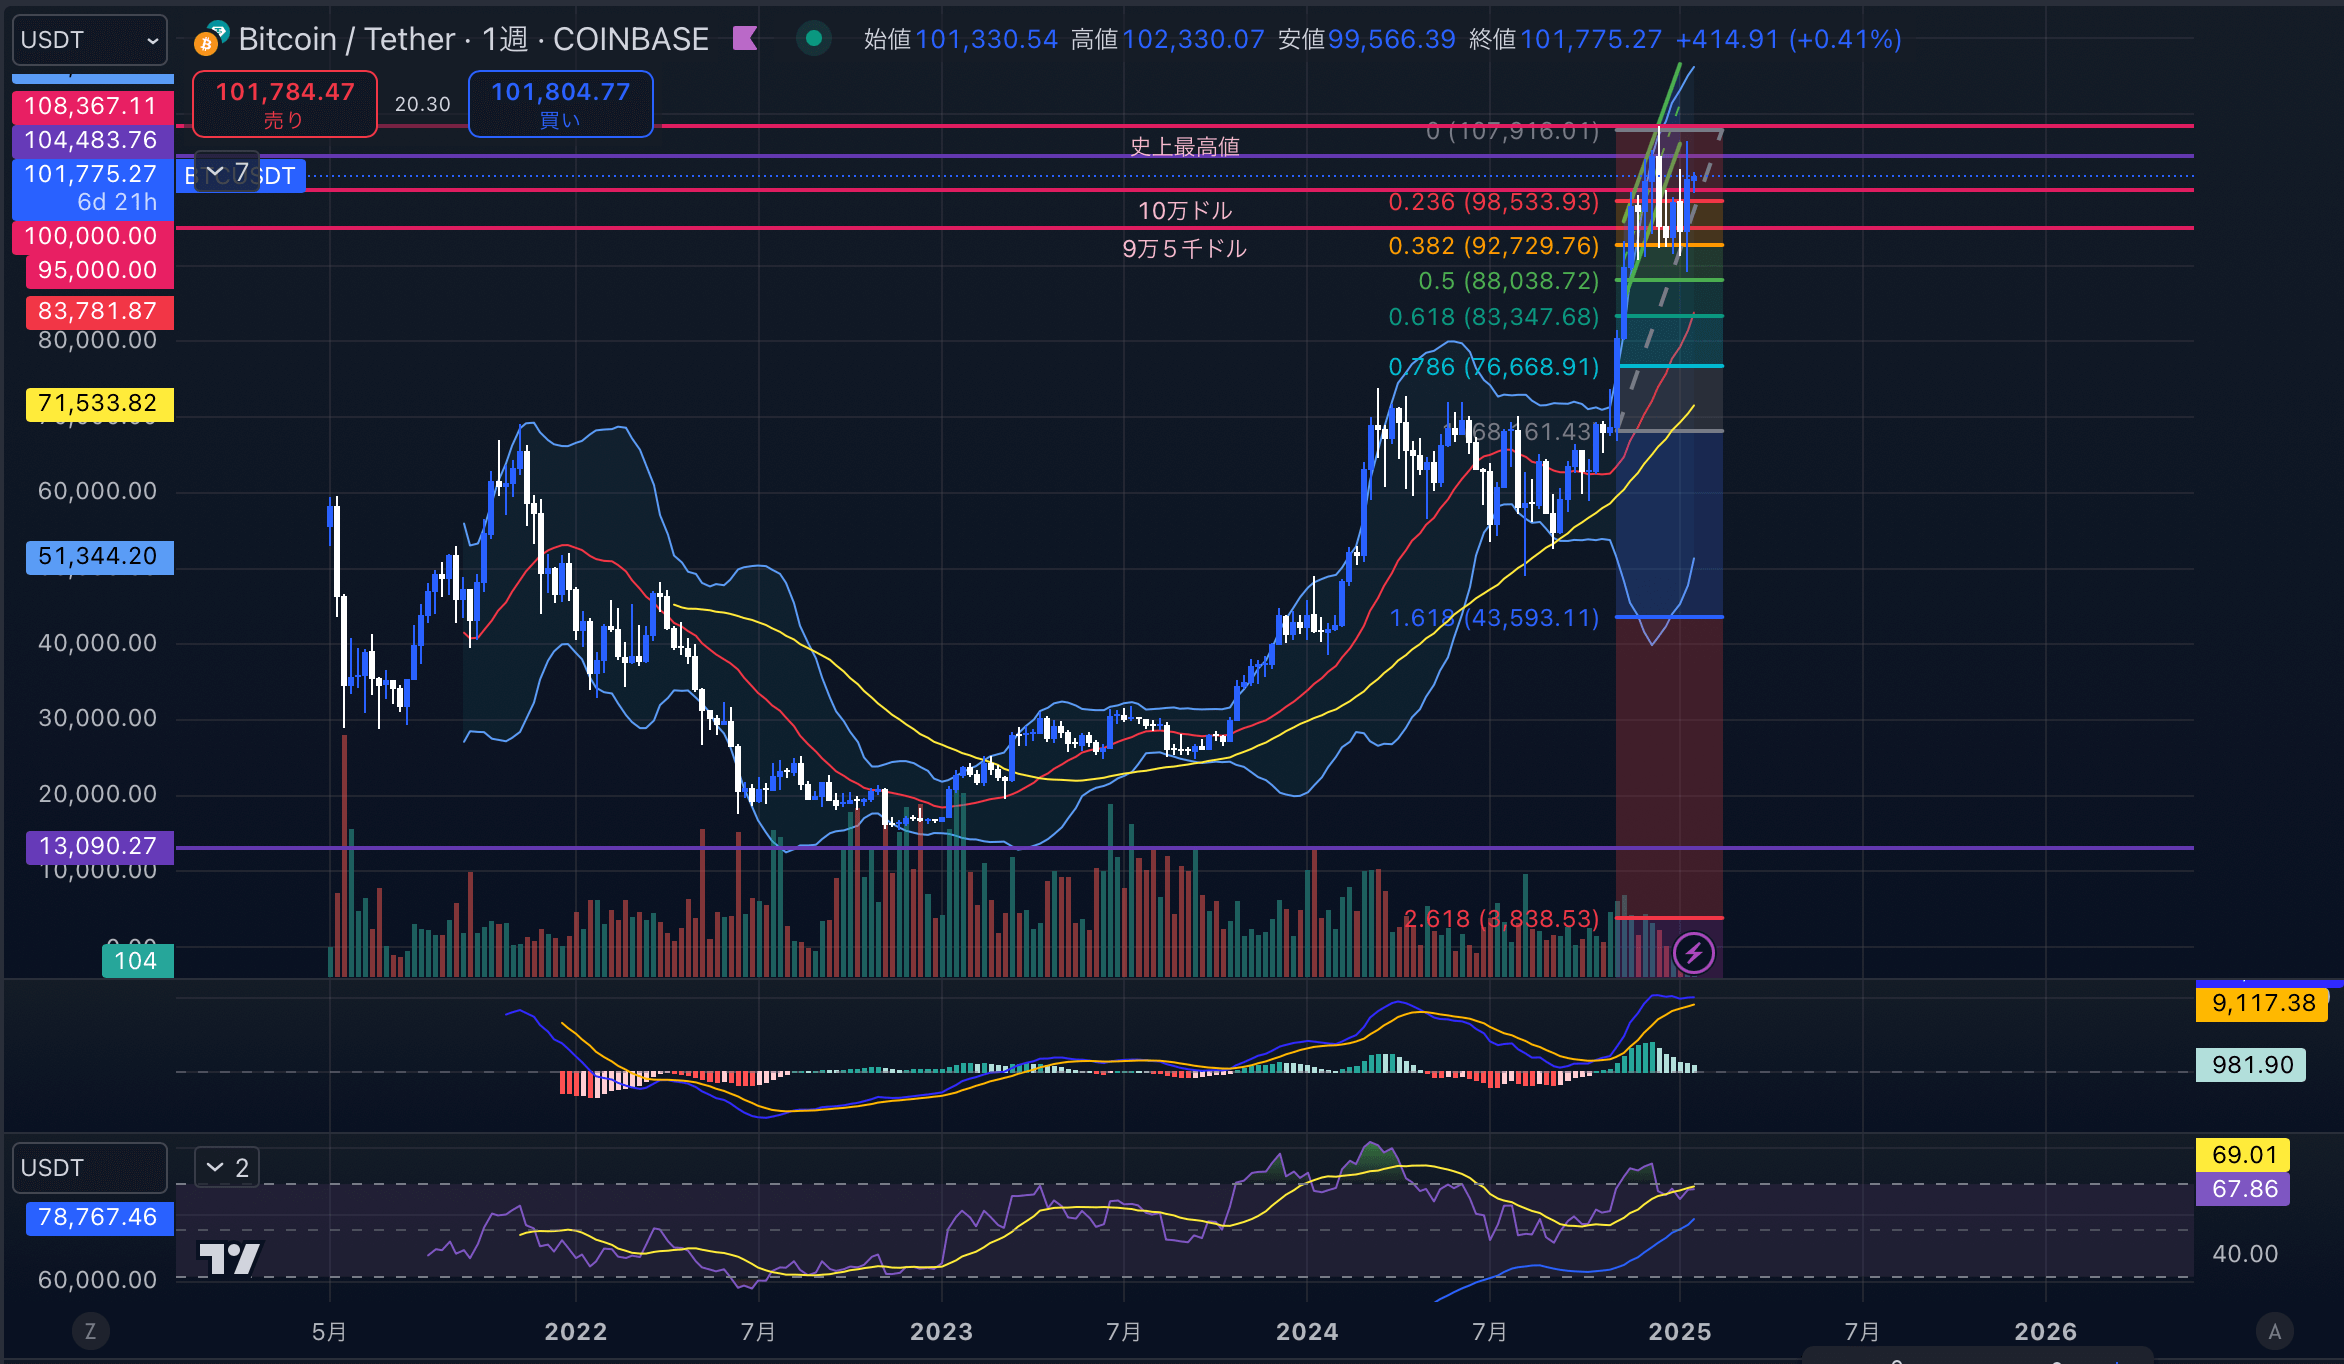Select the 108,367.11 price label
Screen dimensions: 2344x1364
tap(92, 106)
